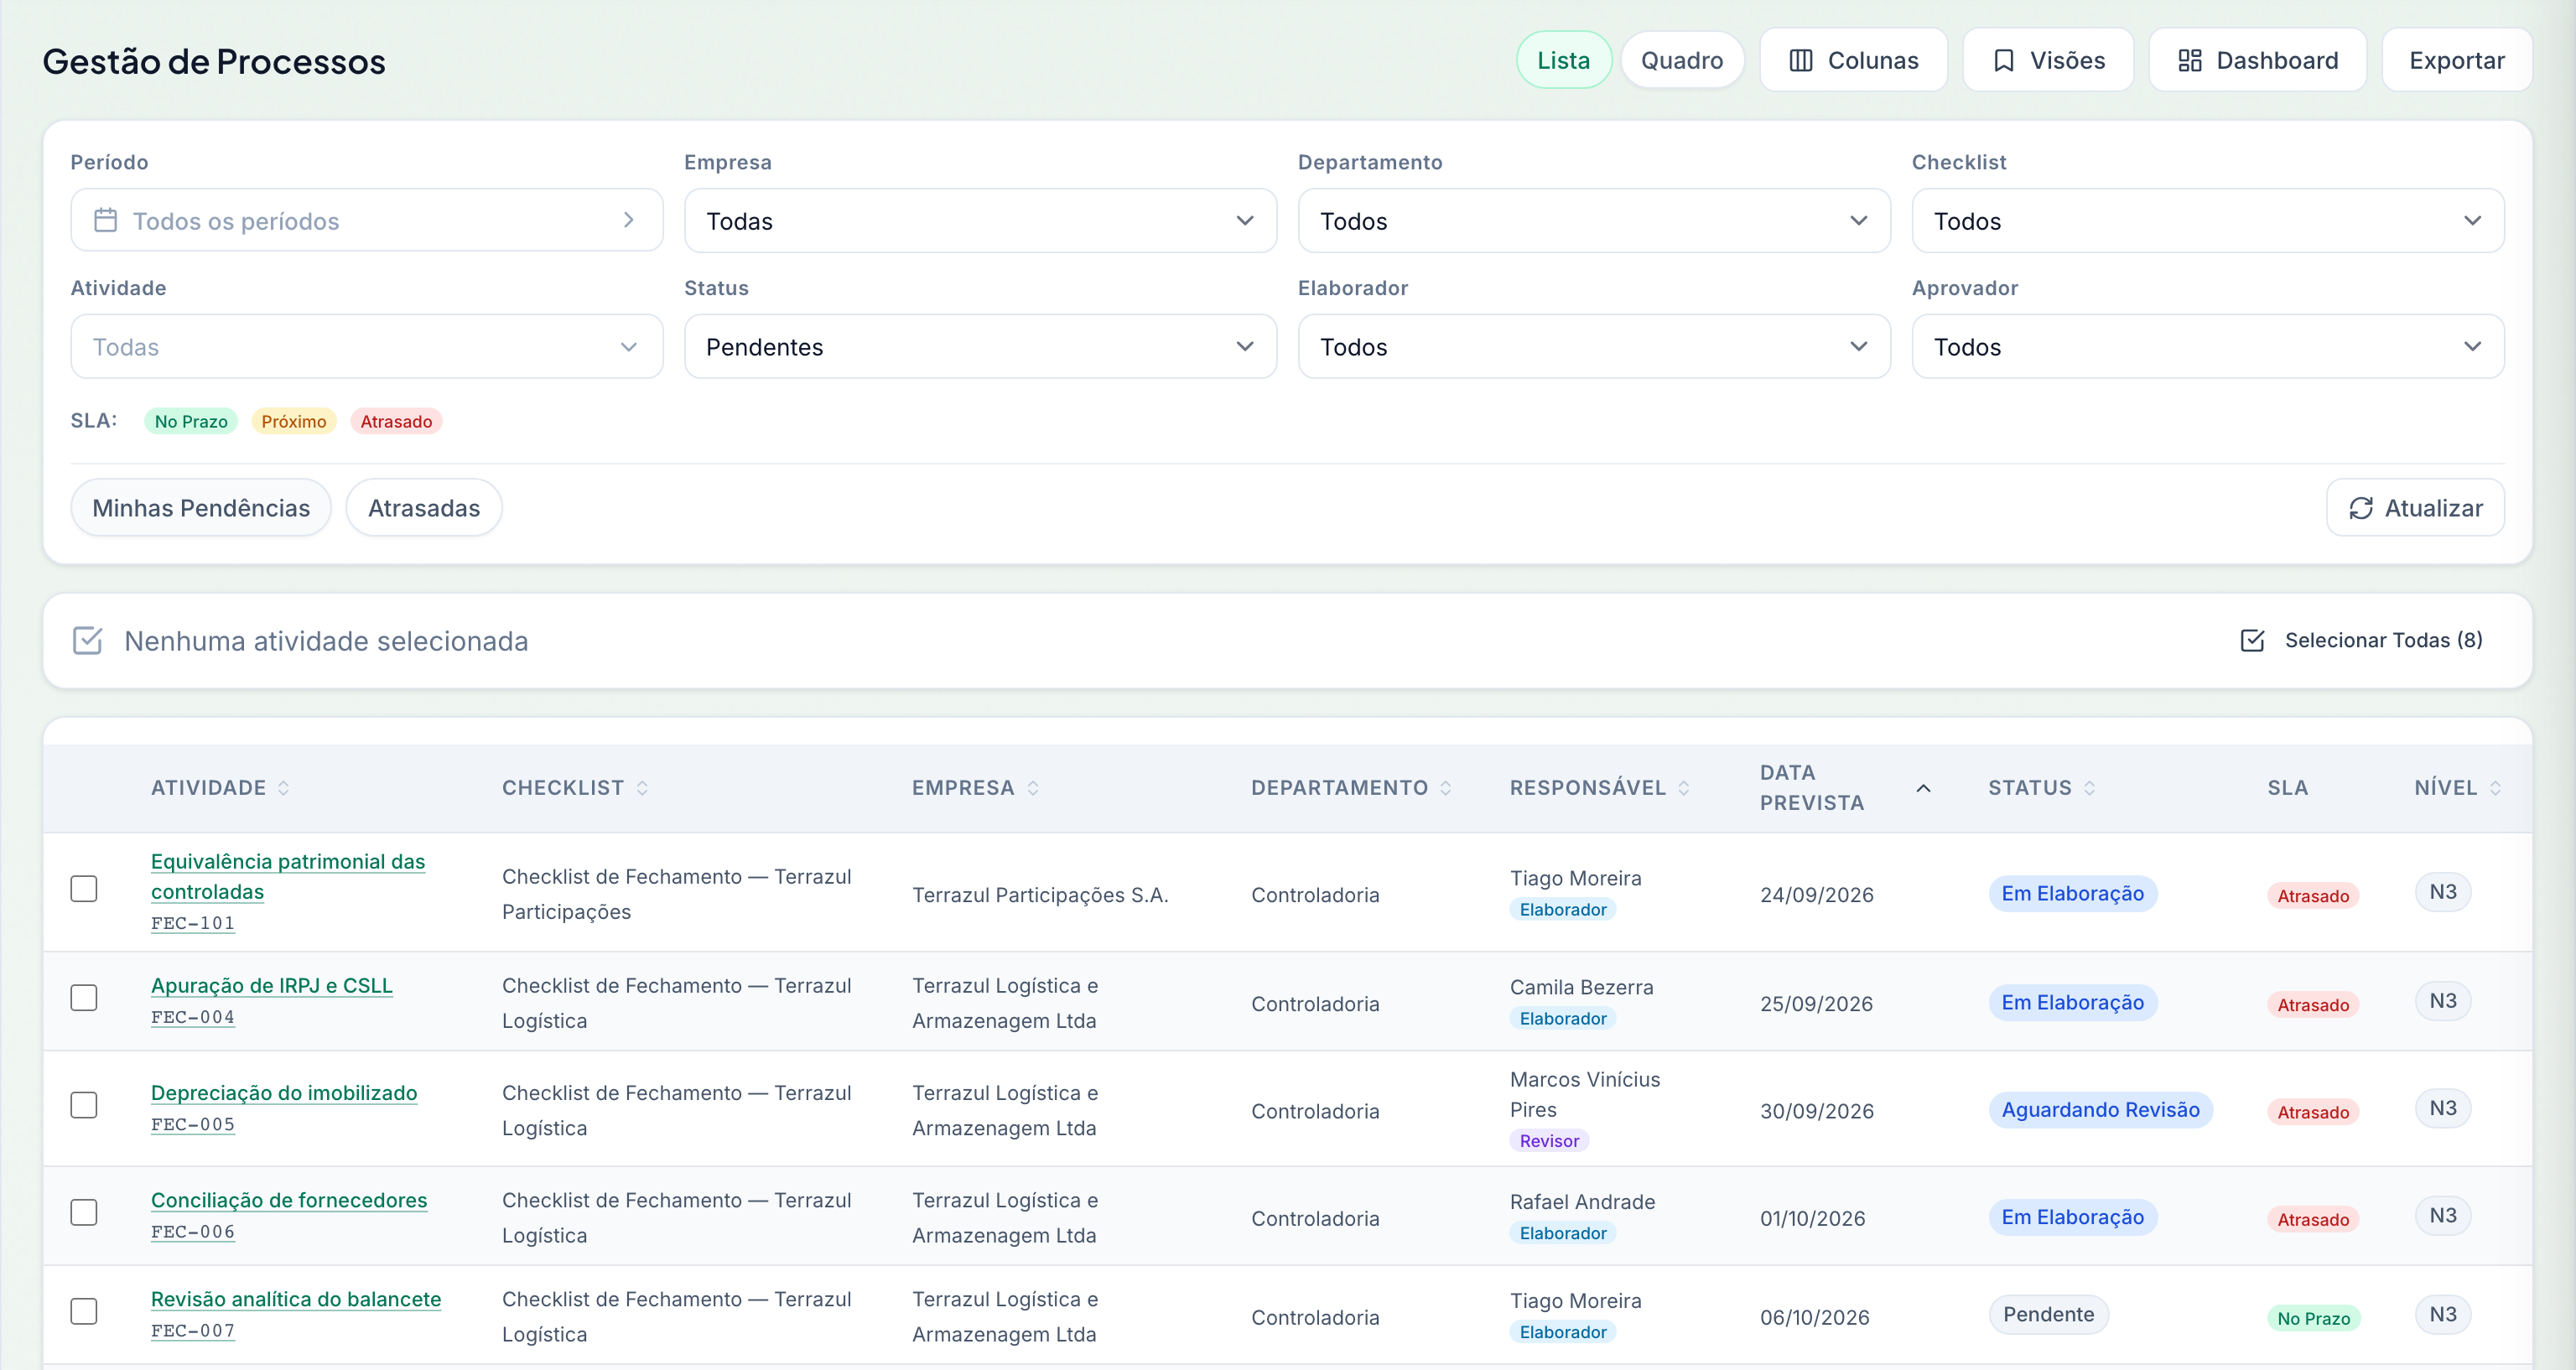Toggle Data Prevista ascending sort arrow

click(x=1922, y=788)
